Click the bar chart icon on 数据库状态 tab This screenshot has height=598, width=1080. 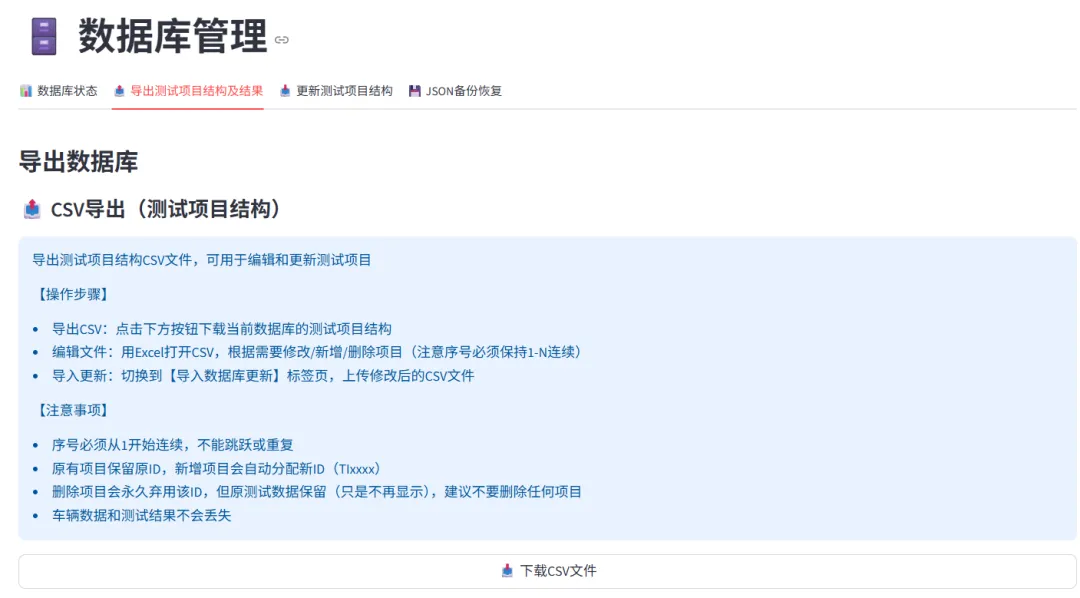(26, 91)
